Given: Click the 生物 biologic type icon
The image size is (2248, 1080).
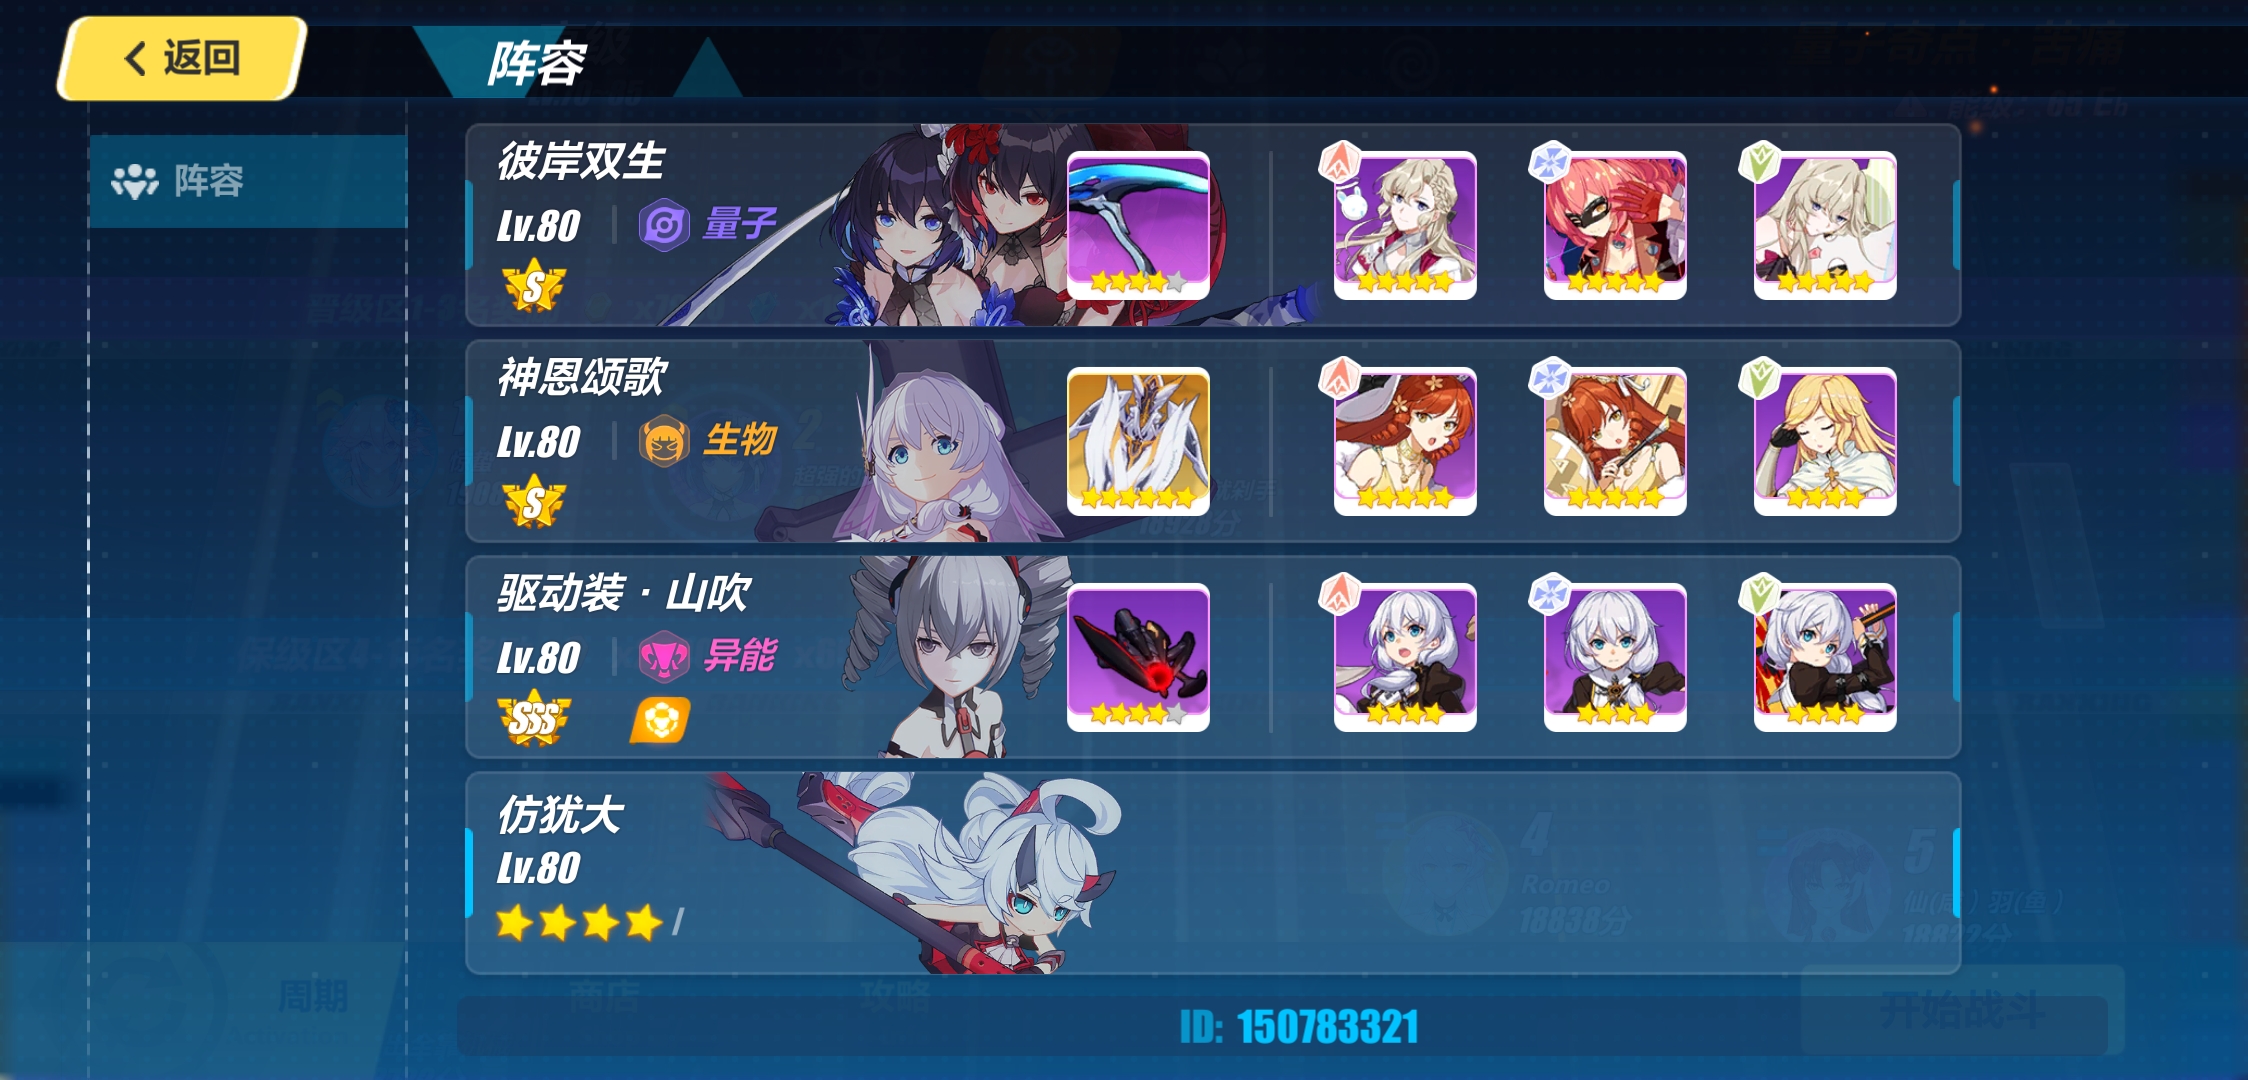Looking at the screenshot, I should [x=664, y=441].
